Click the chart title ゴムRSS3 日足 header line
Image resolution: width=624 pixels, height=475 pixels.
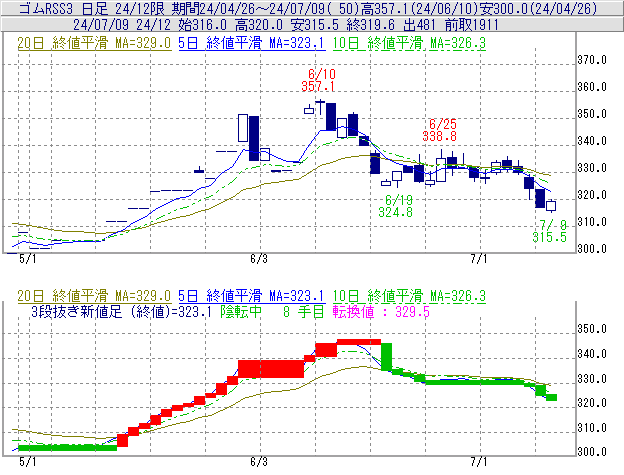(x=308, y=8)
